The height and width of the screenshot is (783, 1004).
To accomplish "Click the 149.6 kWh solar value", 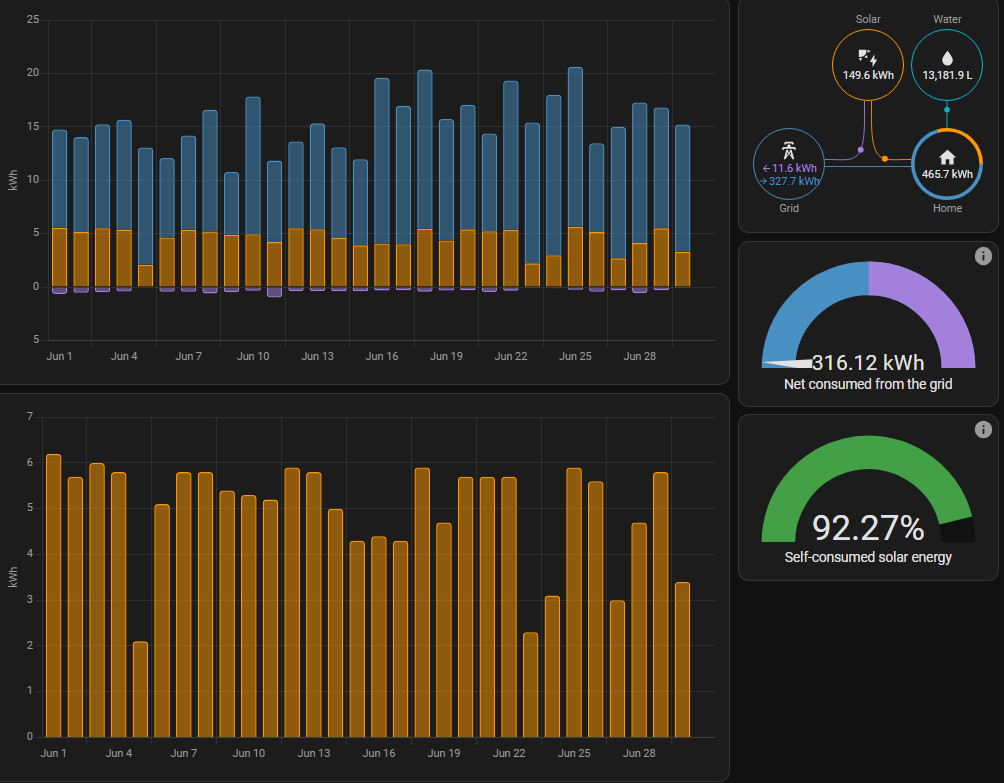I will 867,75.
